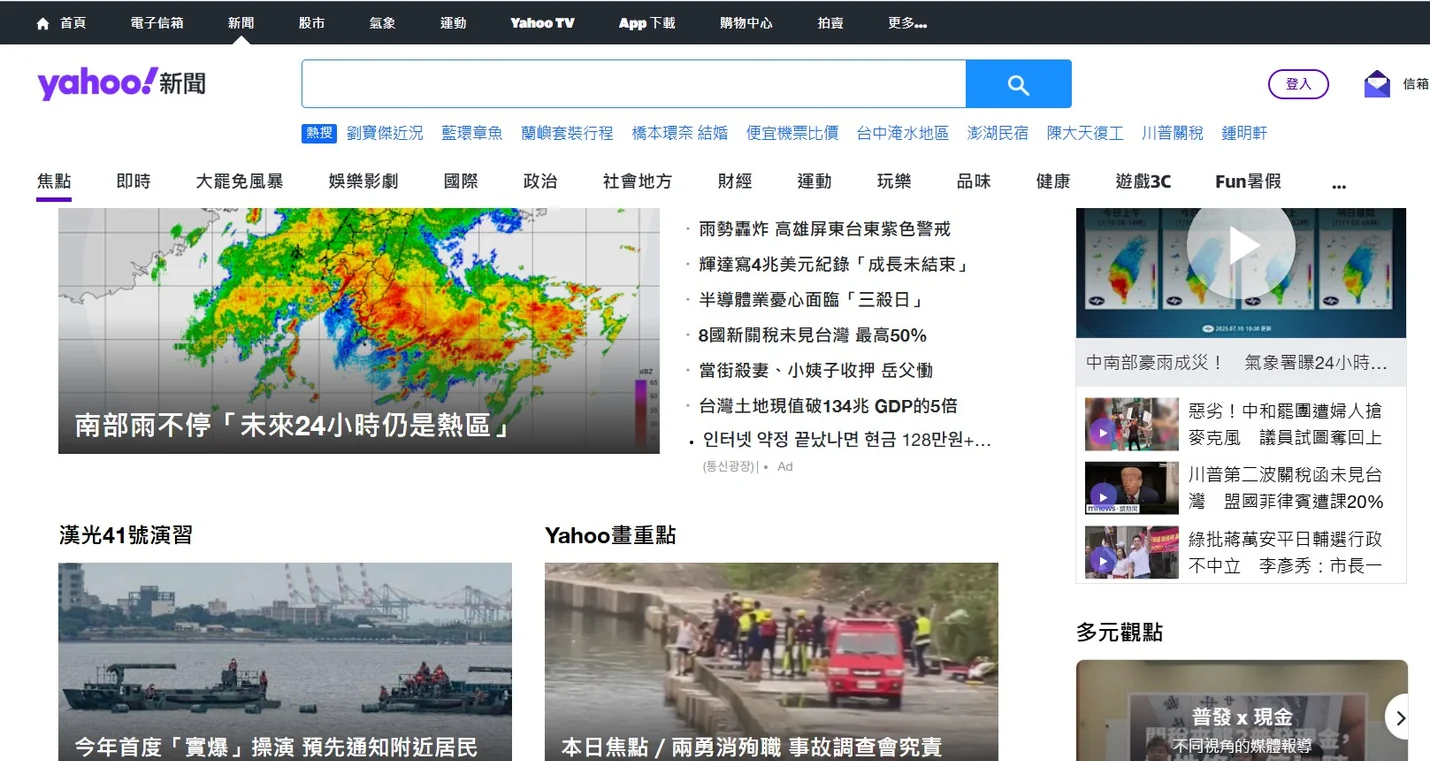
Task: Click the 登入 sign-in button
Action: pyautogui.click(x=1298, y=84)
